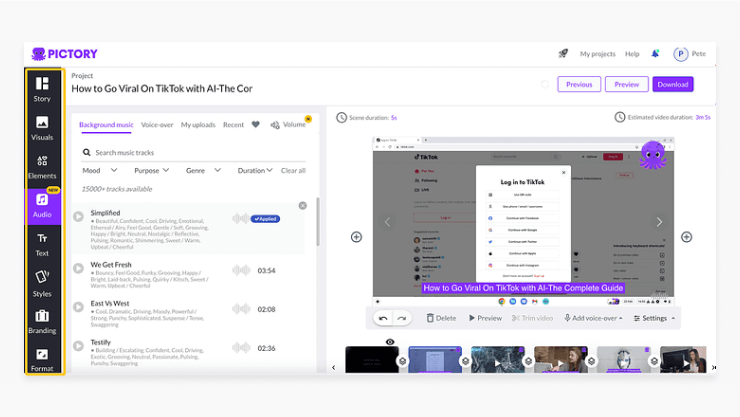Viewport: 740px width, 417px height.
Task: Open the Format sidebar section
Action: [42, 359]
